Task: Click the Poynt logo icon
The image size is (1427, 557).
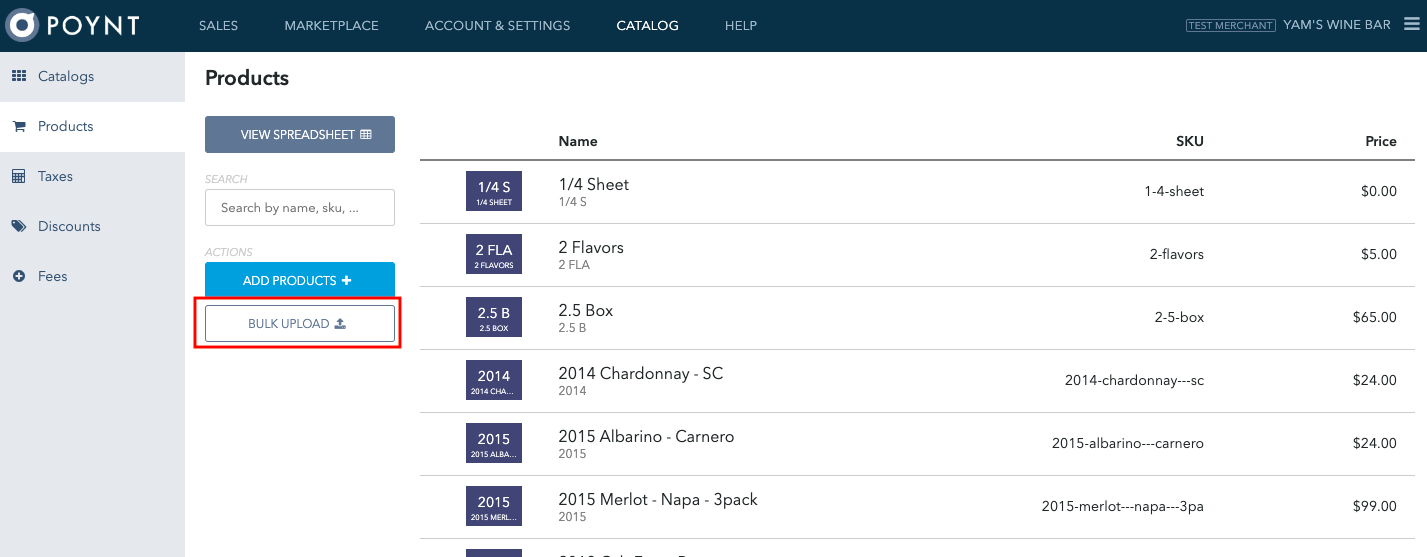Action: pos(21,26)
